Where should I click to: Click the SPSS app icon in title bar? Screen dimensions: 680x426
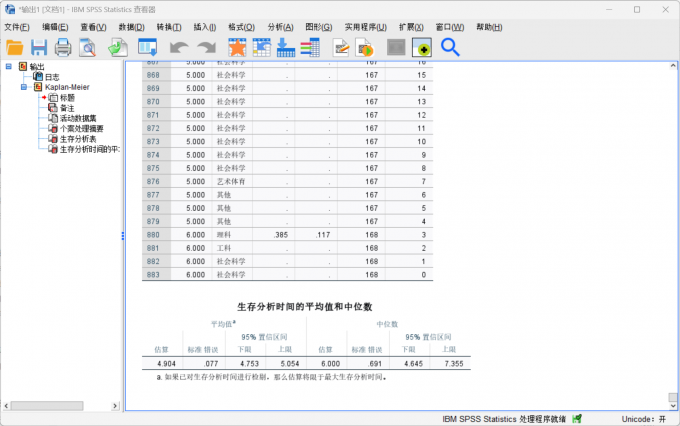coord(10,9)
